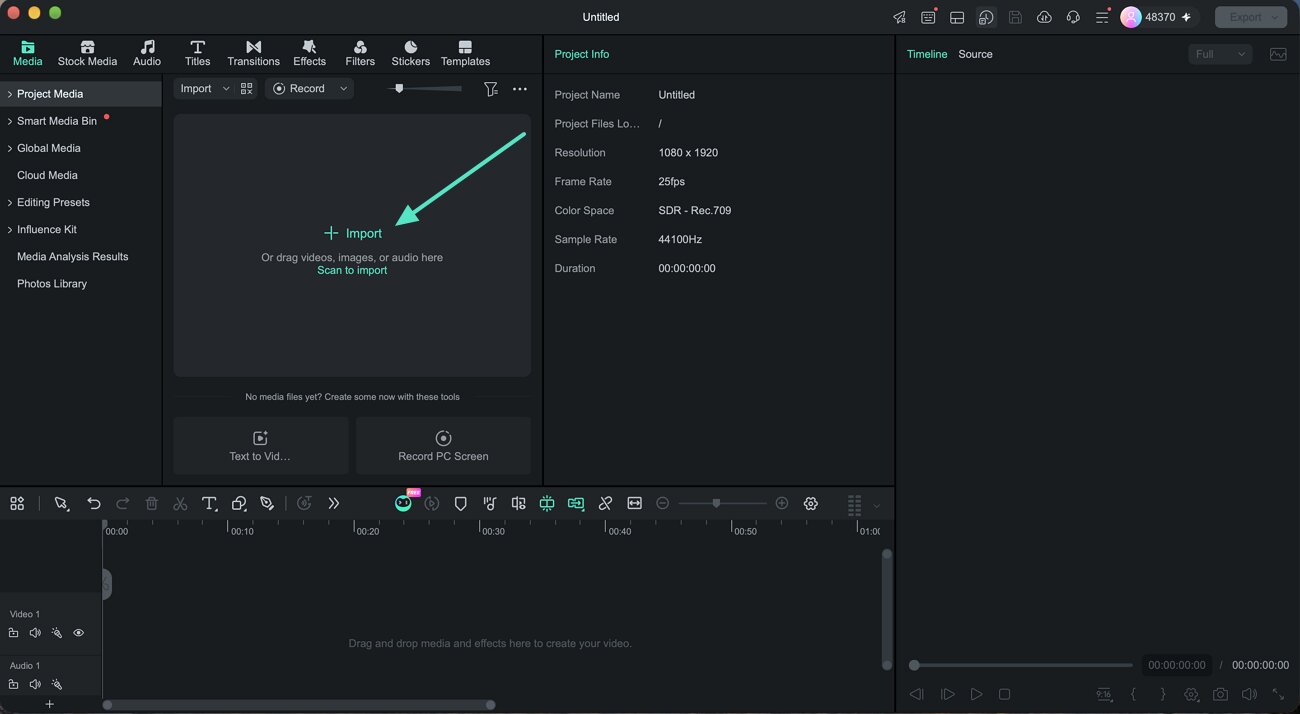Image resolution: width=1300 pixels, height=714 pixels.
Task: Click the plus Import button in media area
Action: (x=353, y=233)
